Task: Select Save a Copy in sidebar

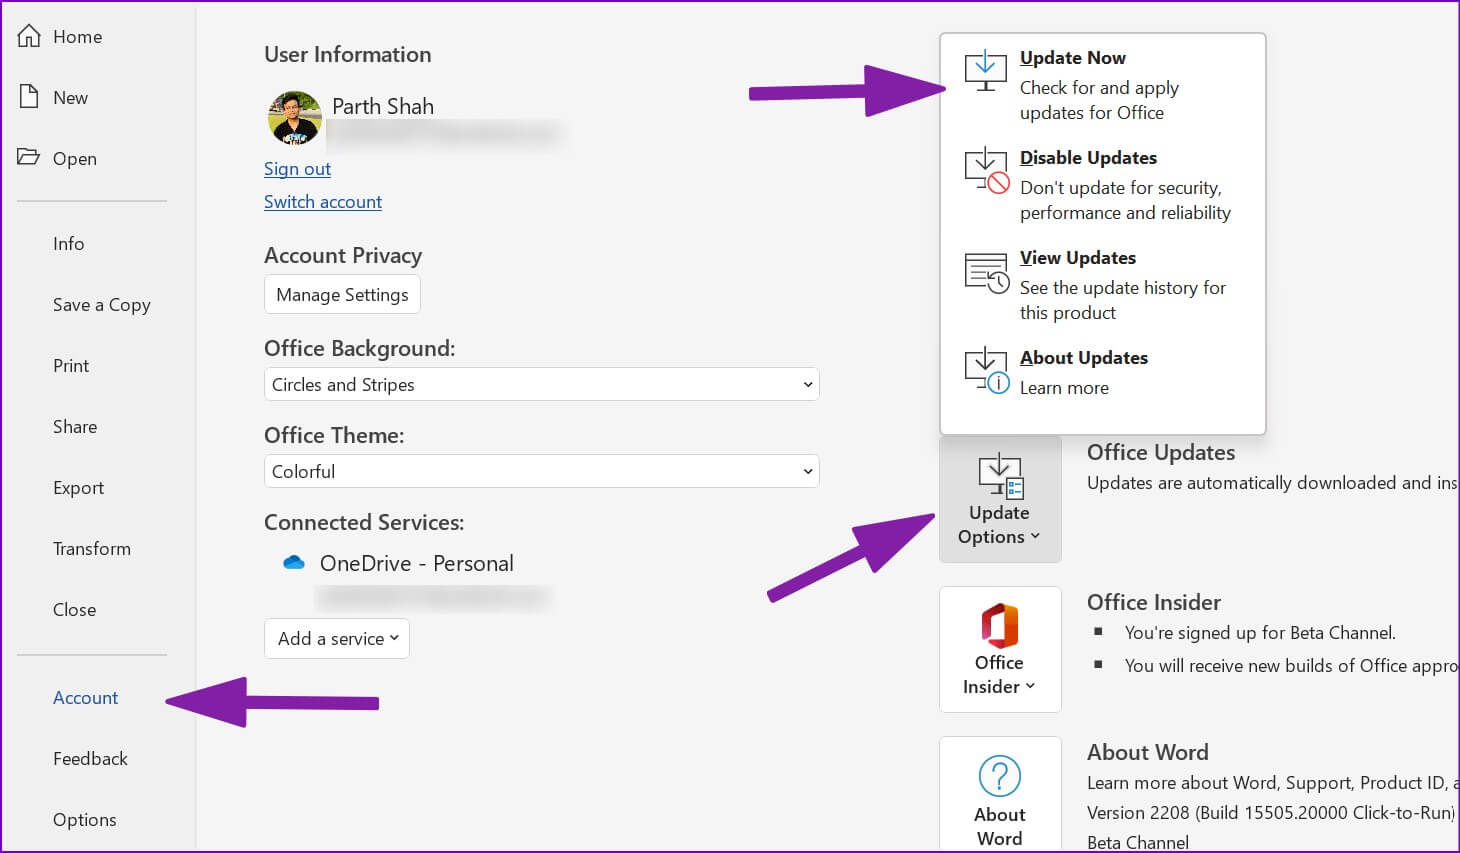Action: point(102,305)
